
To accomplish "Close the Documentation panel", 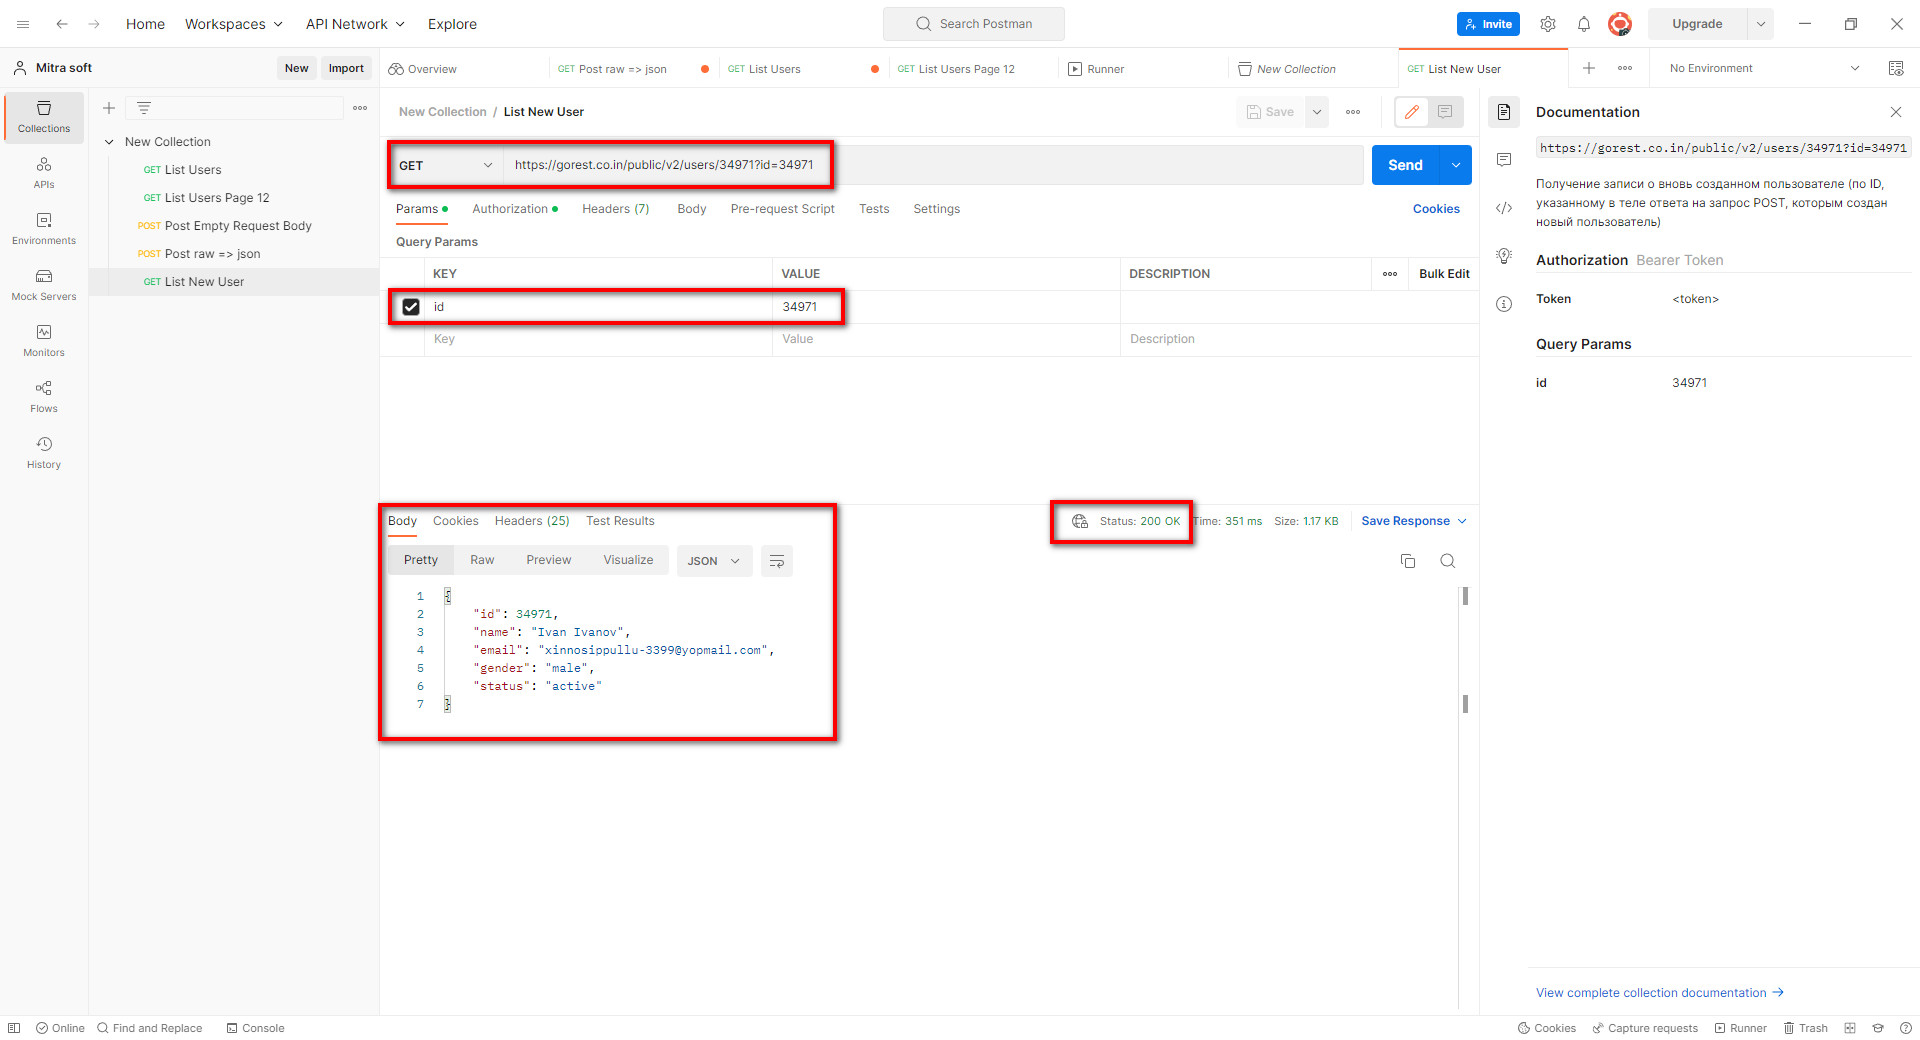I will tap(1896, 112).
